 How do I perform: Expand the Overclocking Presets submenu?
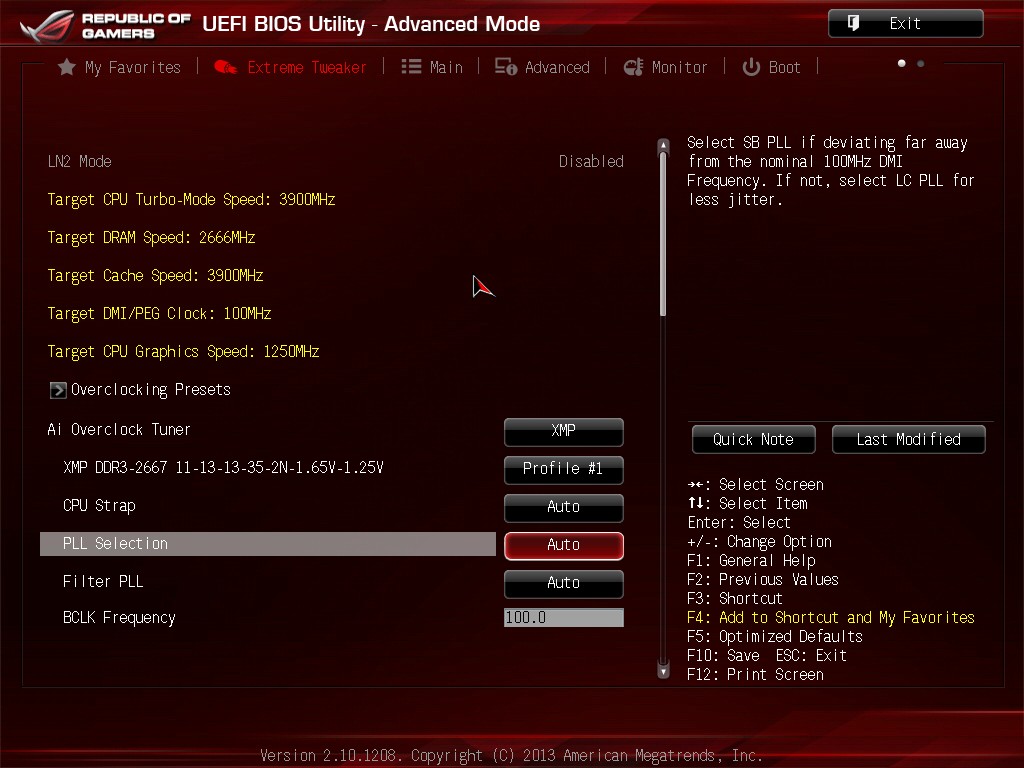tap(140, 390)
